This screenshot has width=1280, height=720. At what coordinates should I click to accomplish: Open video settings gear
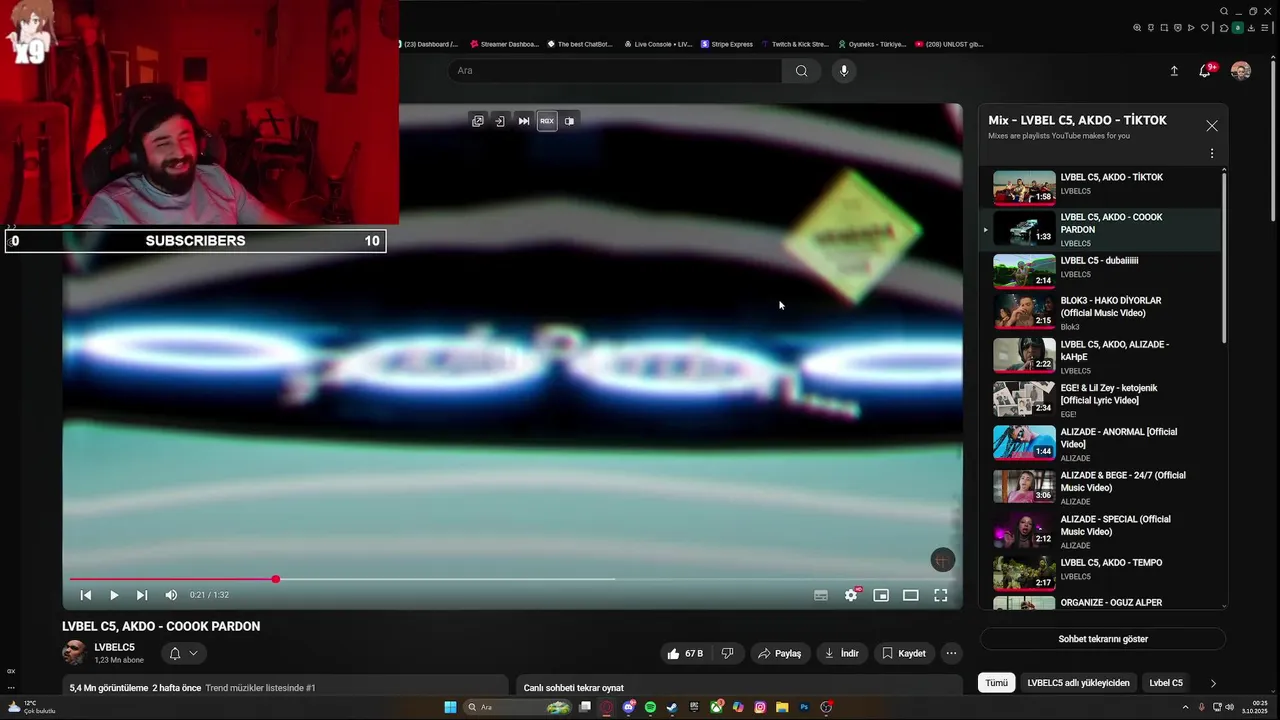point(851,595)
